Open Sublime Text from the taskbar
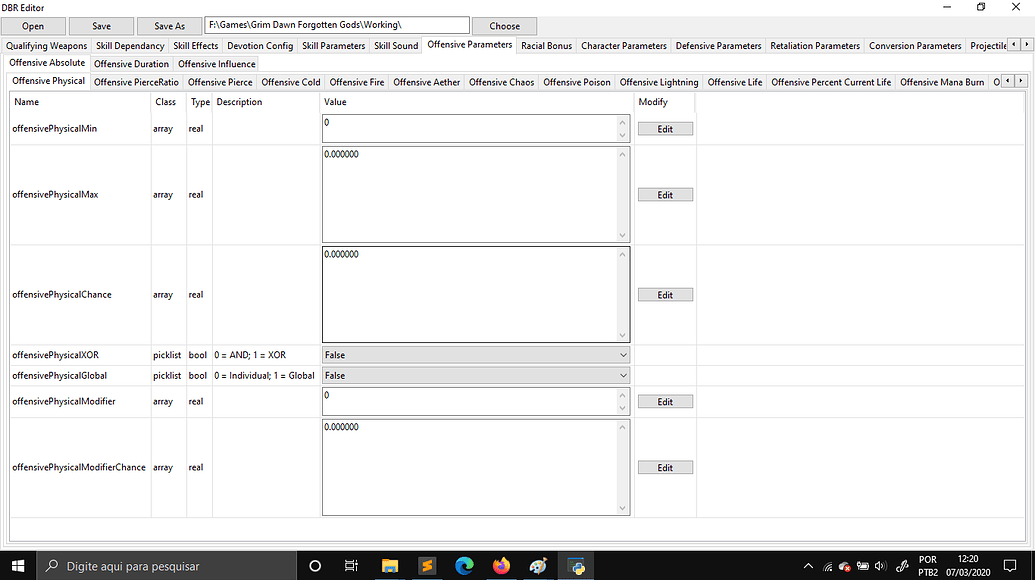1035x580 pixels. pos(427,566)
